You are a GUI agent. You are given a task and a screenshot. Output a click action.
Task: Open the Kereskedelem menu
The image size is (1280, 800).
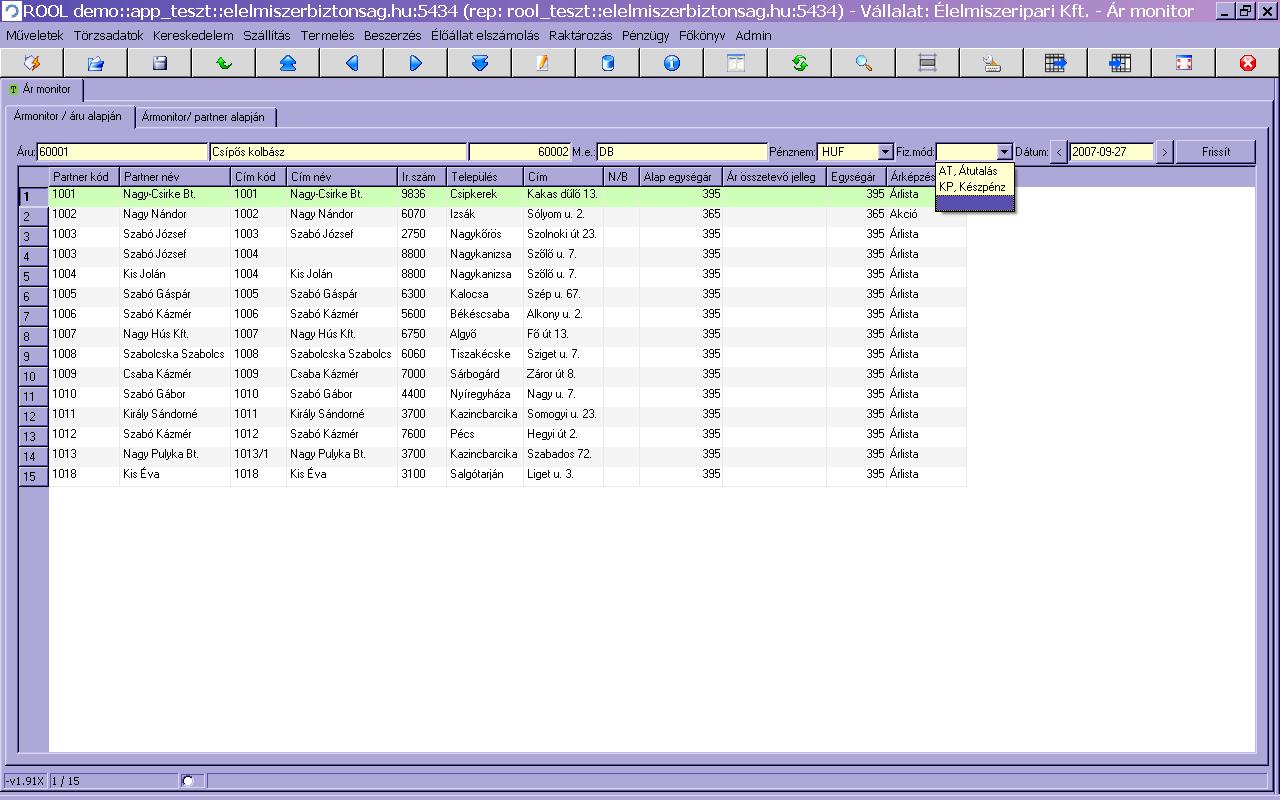[193, 35]
